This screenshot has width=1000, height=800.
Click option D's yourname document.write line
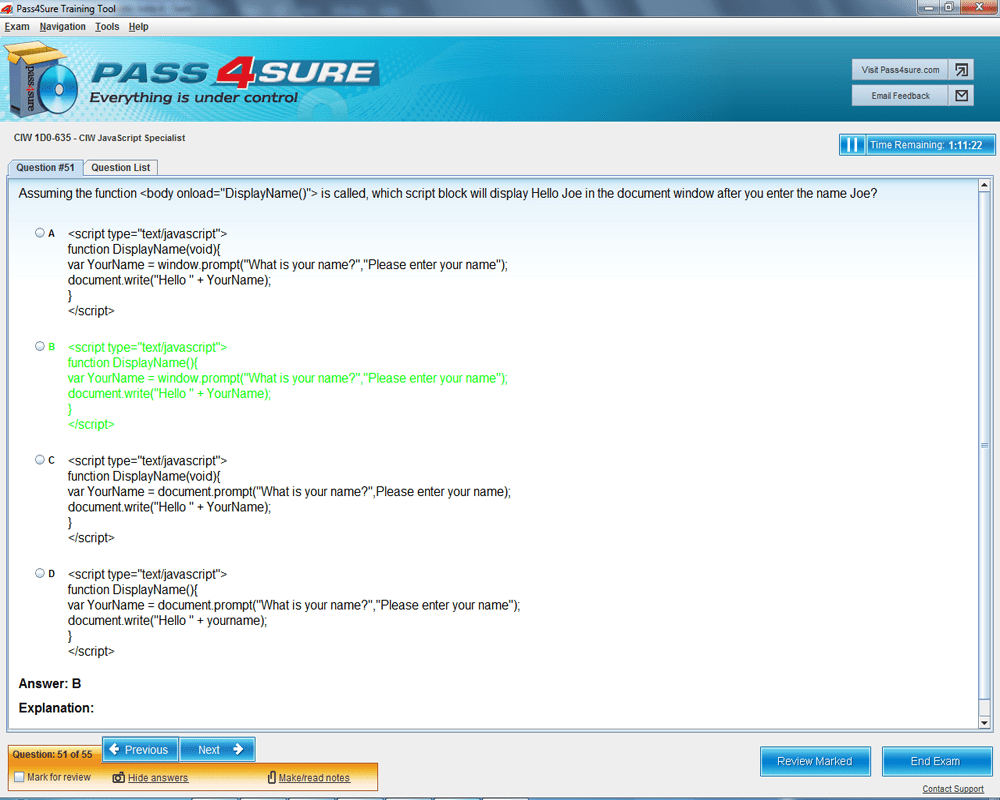[x=167, y=621]
